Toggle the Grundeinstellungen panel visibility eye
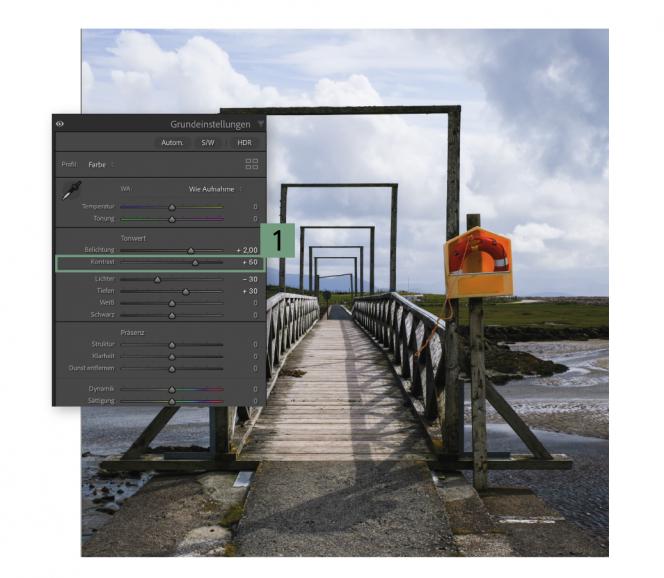The image size is (664, 578). 60,124
